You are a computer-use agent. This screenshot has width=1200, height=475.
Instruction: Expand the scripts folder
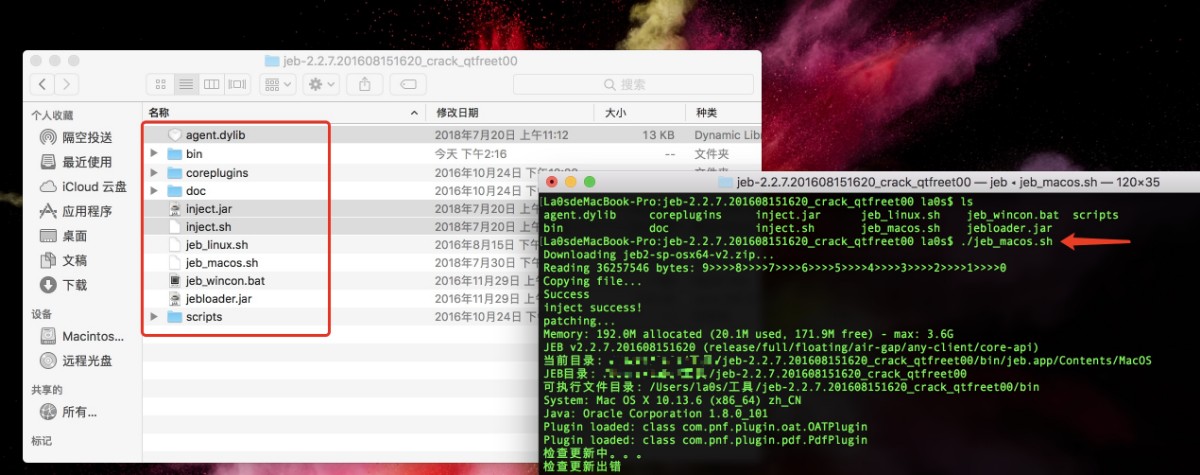(x=154, y=317)
